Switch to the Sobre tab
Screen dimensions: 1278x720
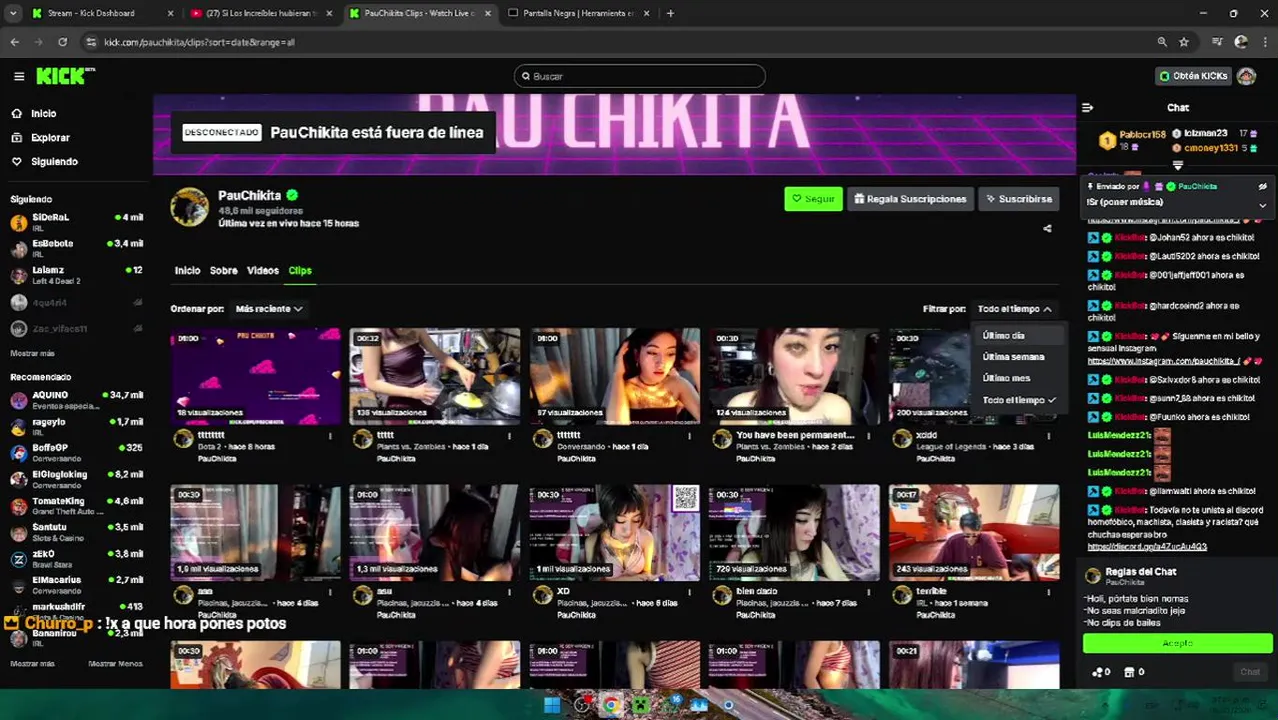(223, 270)
